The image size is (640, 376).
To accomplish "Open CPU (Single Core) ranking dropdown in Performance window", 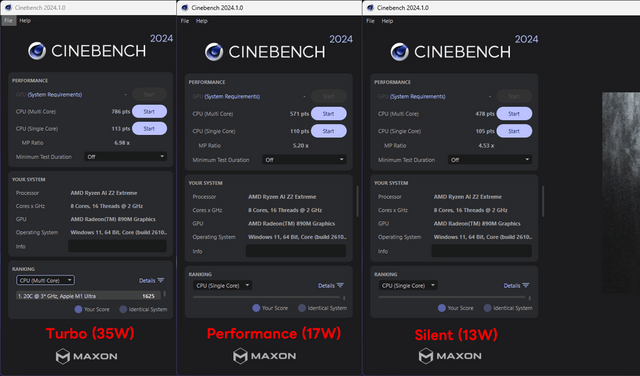I will pyautogui.click(x=222, y=285).
